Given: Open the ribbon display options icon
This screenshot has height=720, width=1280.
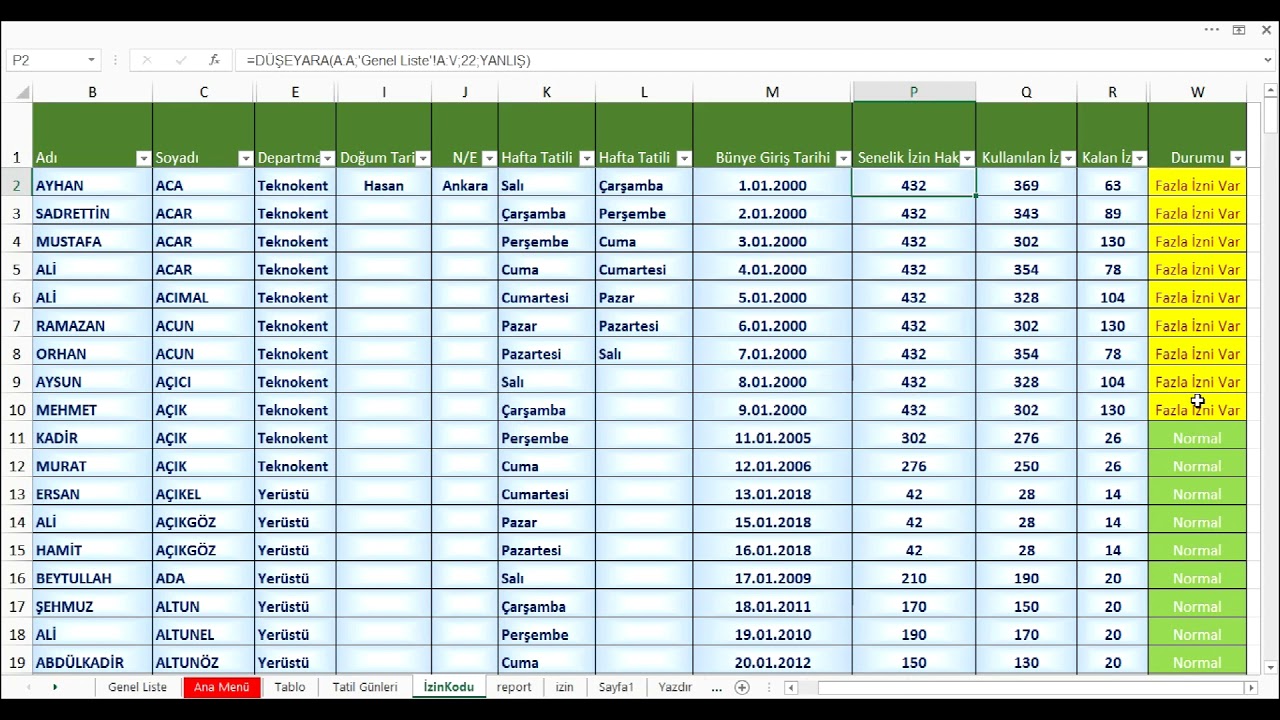Looking at the screenshot, I should [1239, 30].
